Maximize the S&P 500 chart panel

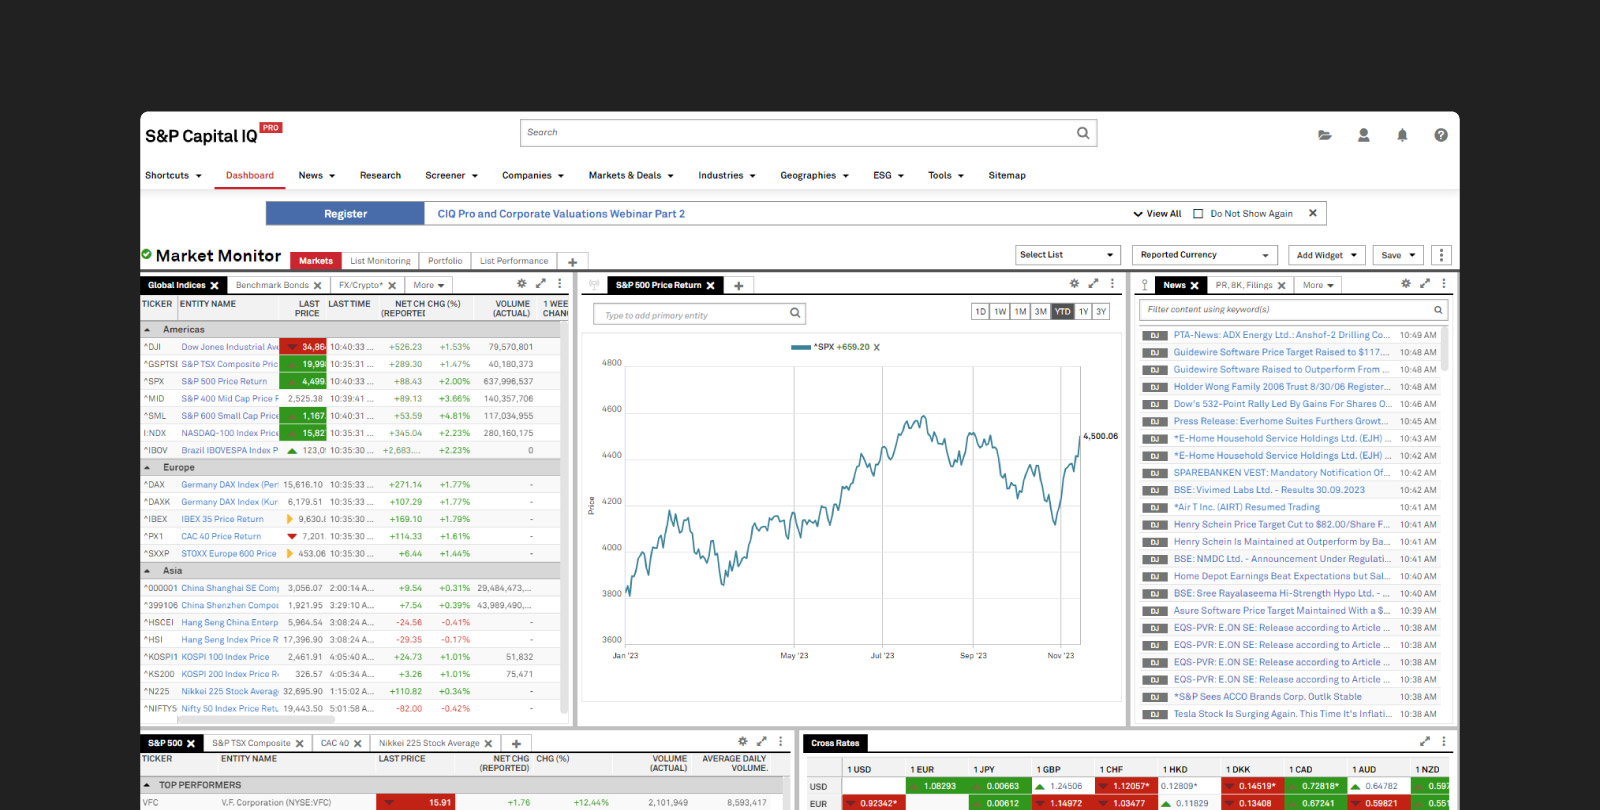pos(1093,284)
